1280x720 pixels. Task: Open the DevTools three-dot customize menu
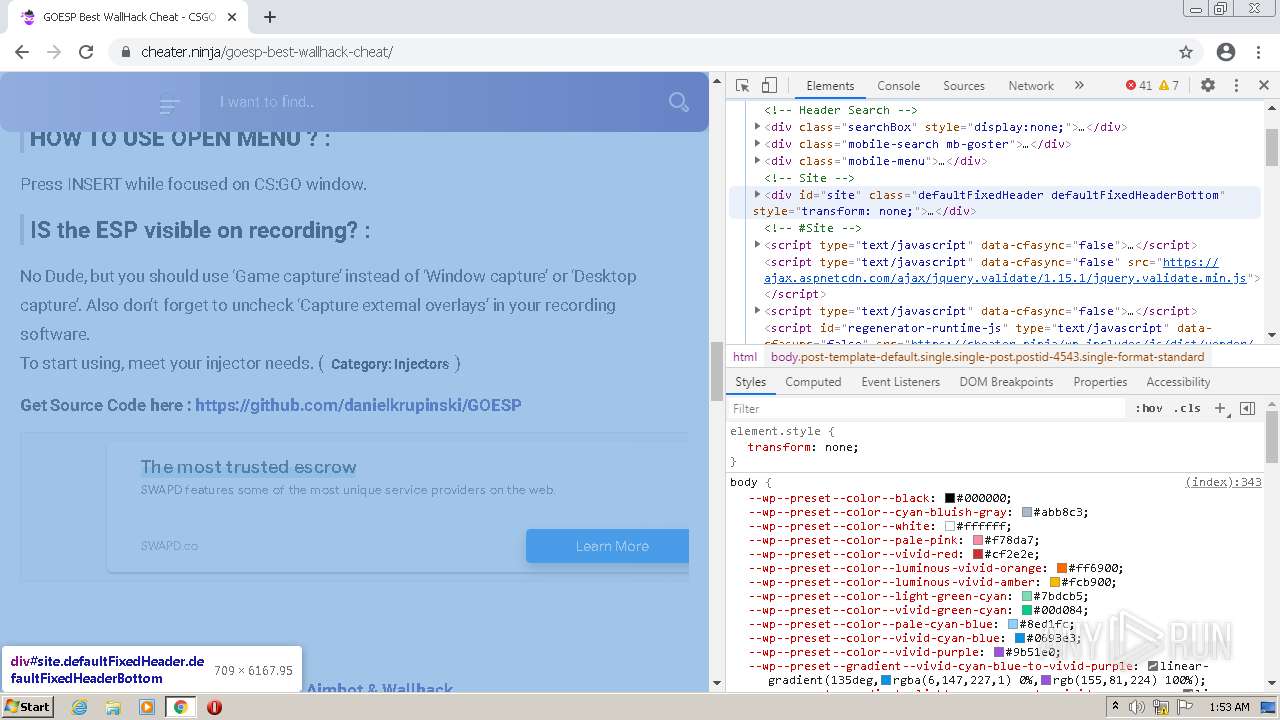coord(1236,86)
